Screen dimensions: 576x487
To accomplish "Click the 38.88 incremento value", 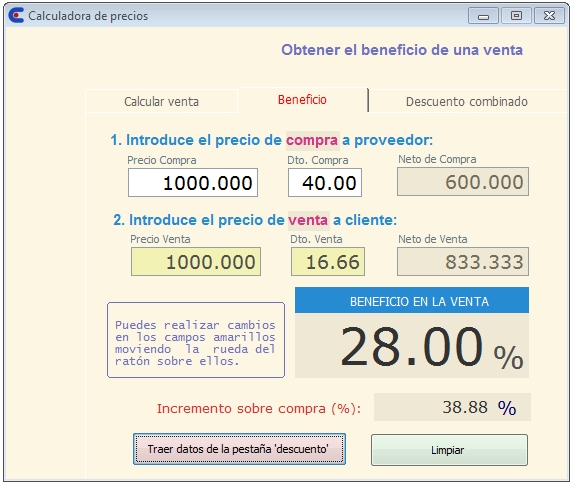I will 452,407.
